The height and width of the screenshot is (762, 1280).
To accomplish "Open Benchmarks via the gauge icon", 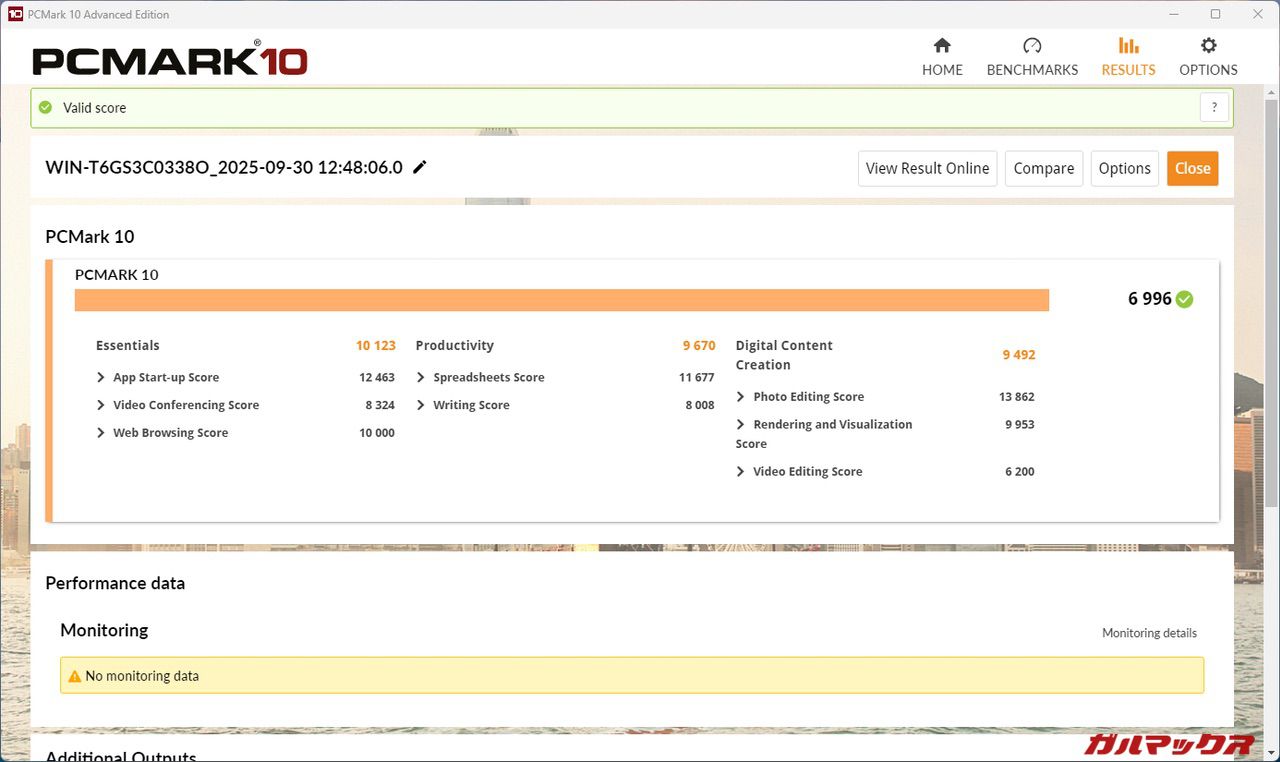I will (1032, 46).
